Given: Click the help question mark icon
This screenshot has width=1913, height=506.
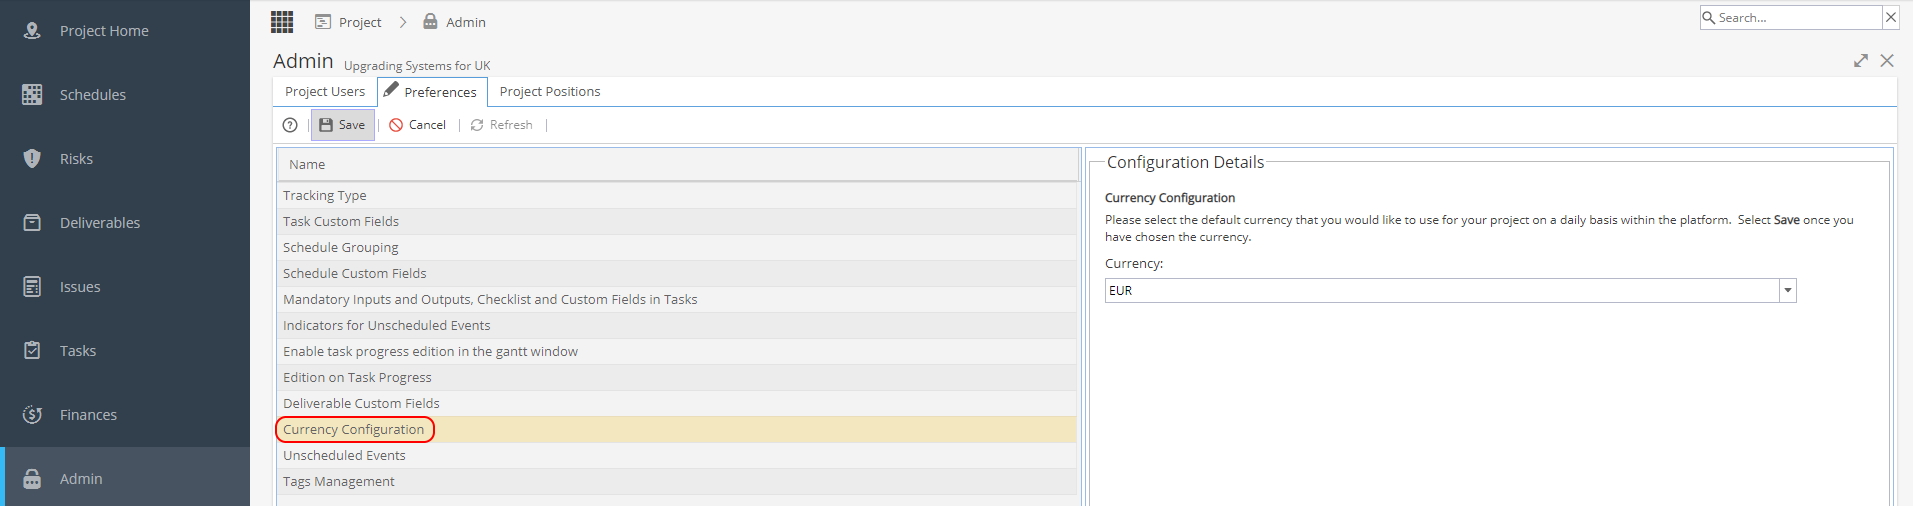Looking at the screenshot, I should pos(290,125).
